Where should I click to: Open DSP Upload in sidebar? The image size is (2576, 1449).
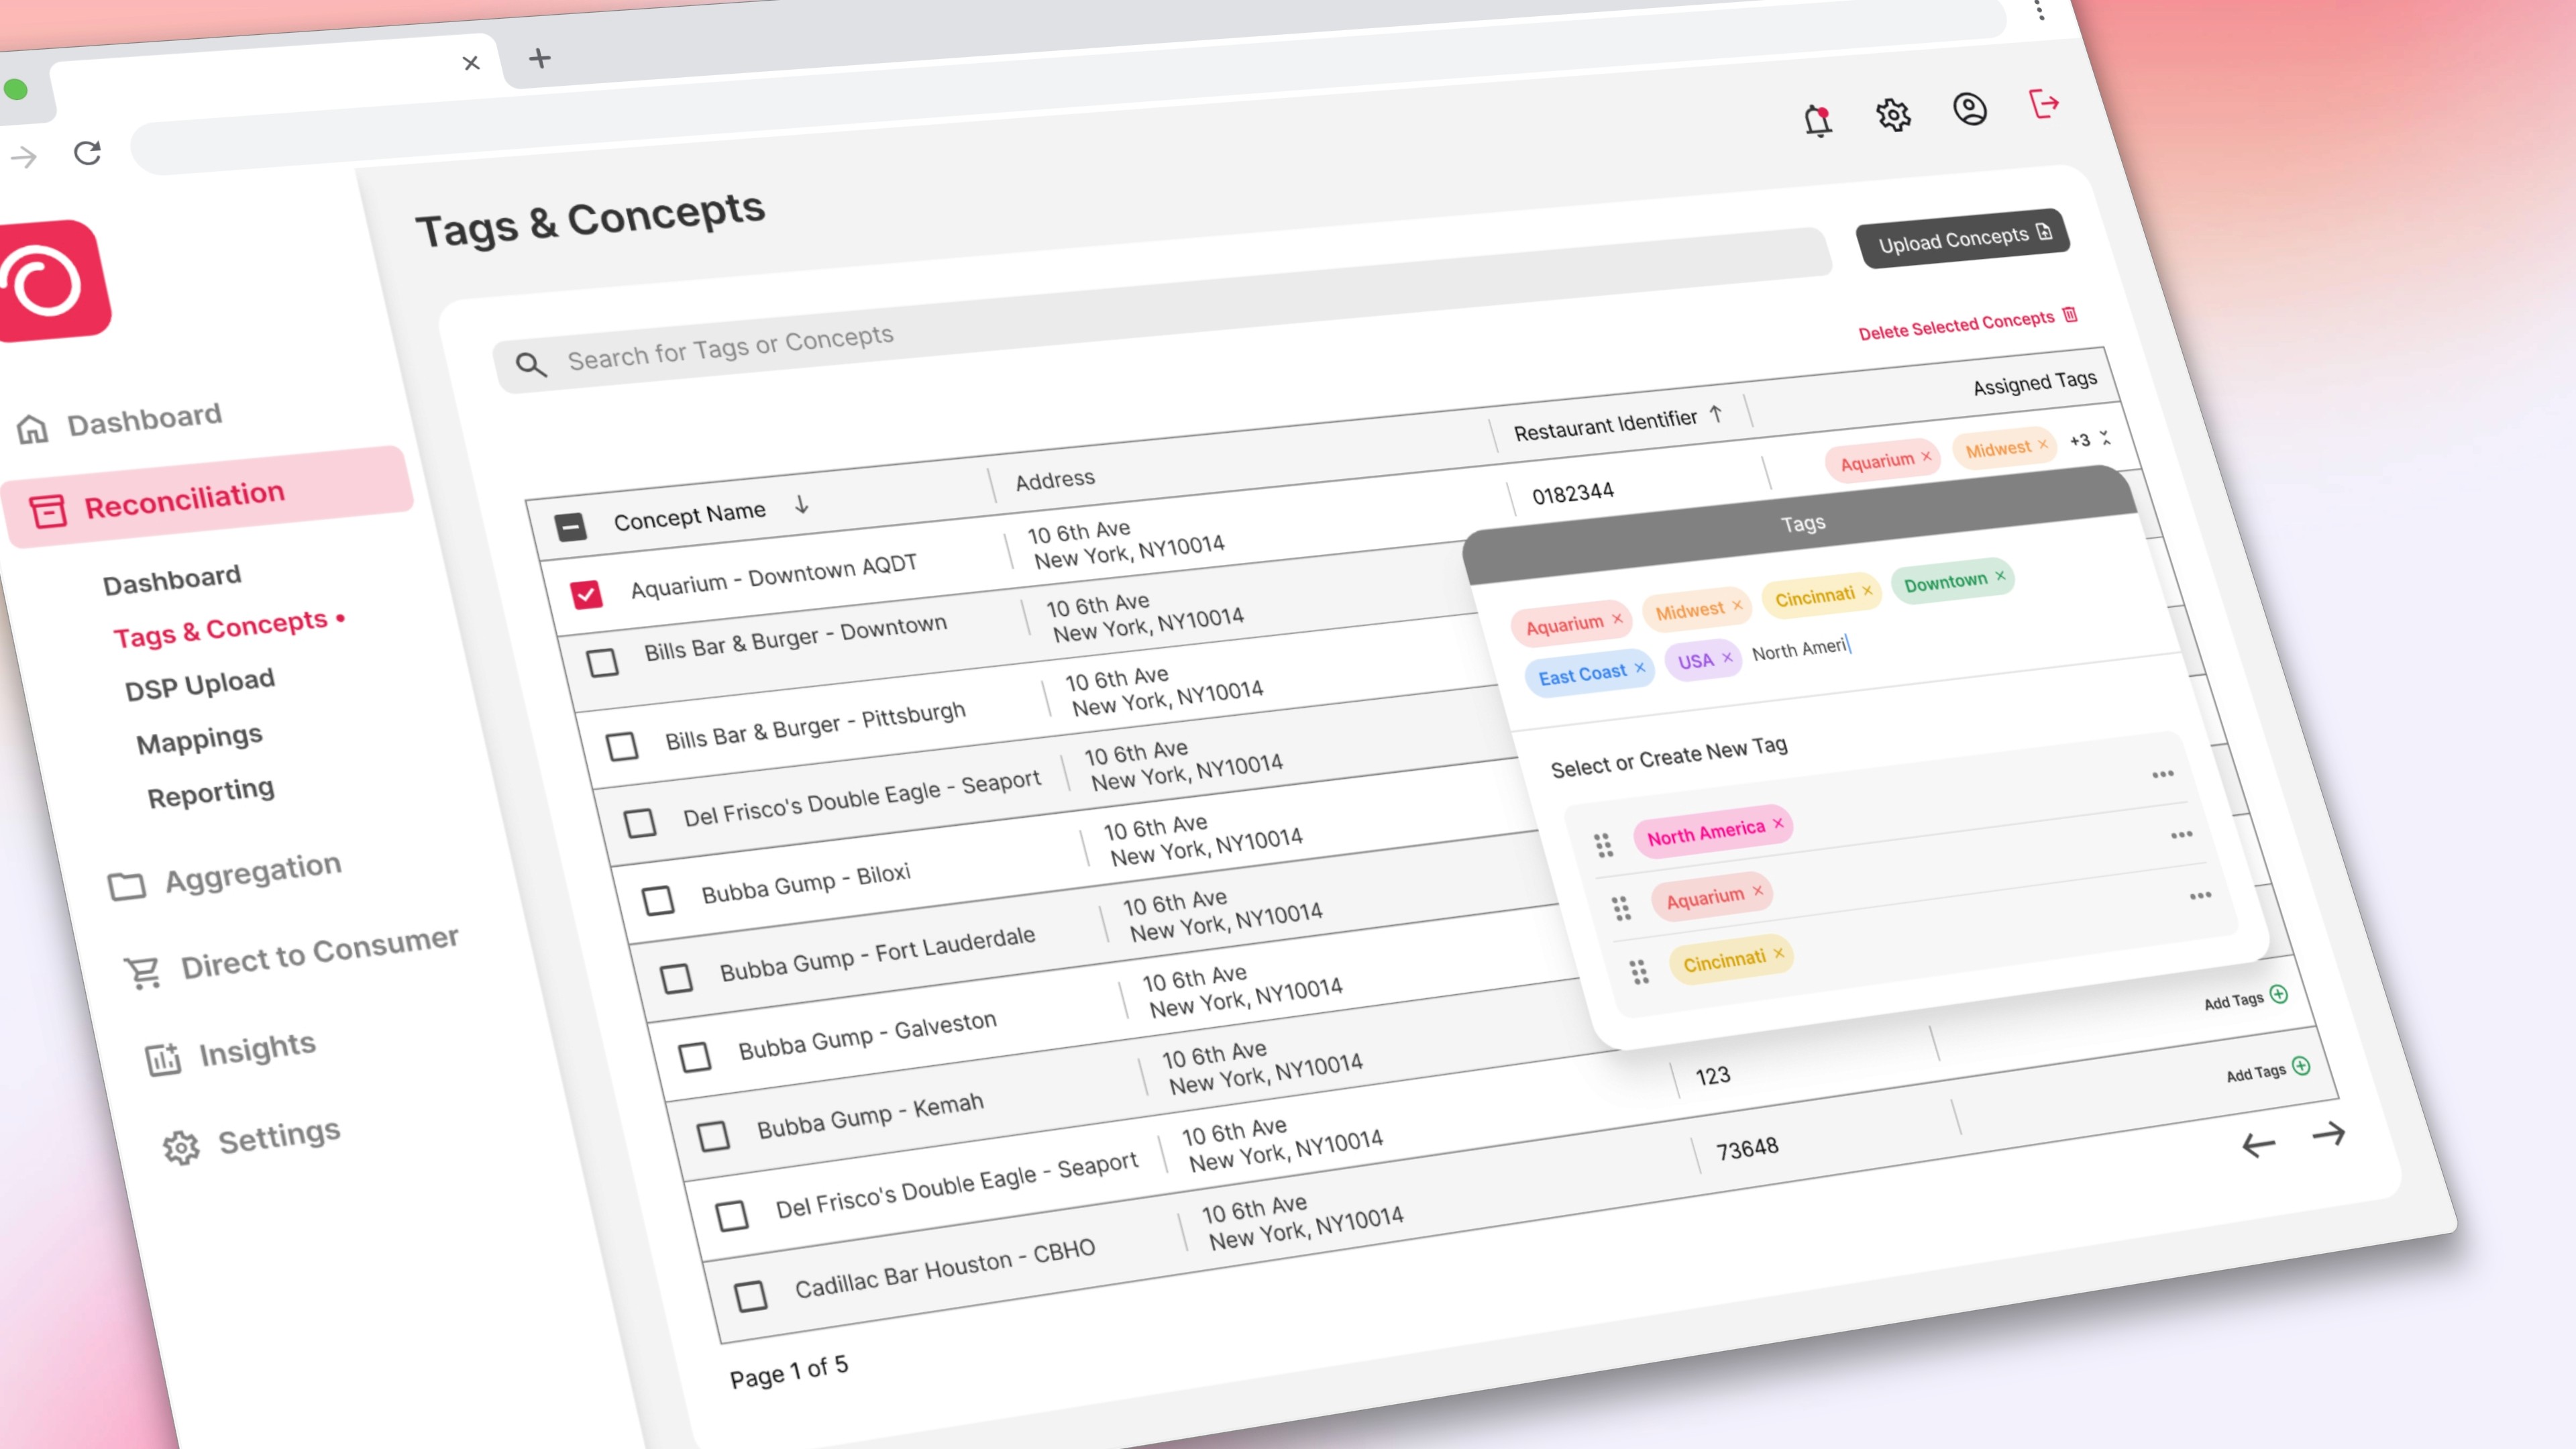[199, 684]
